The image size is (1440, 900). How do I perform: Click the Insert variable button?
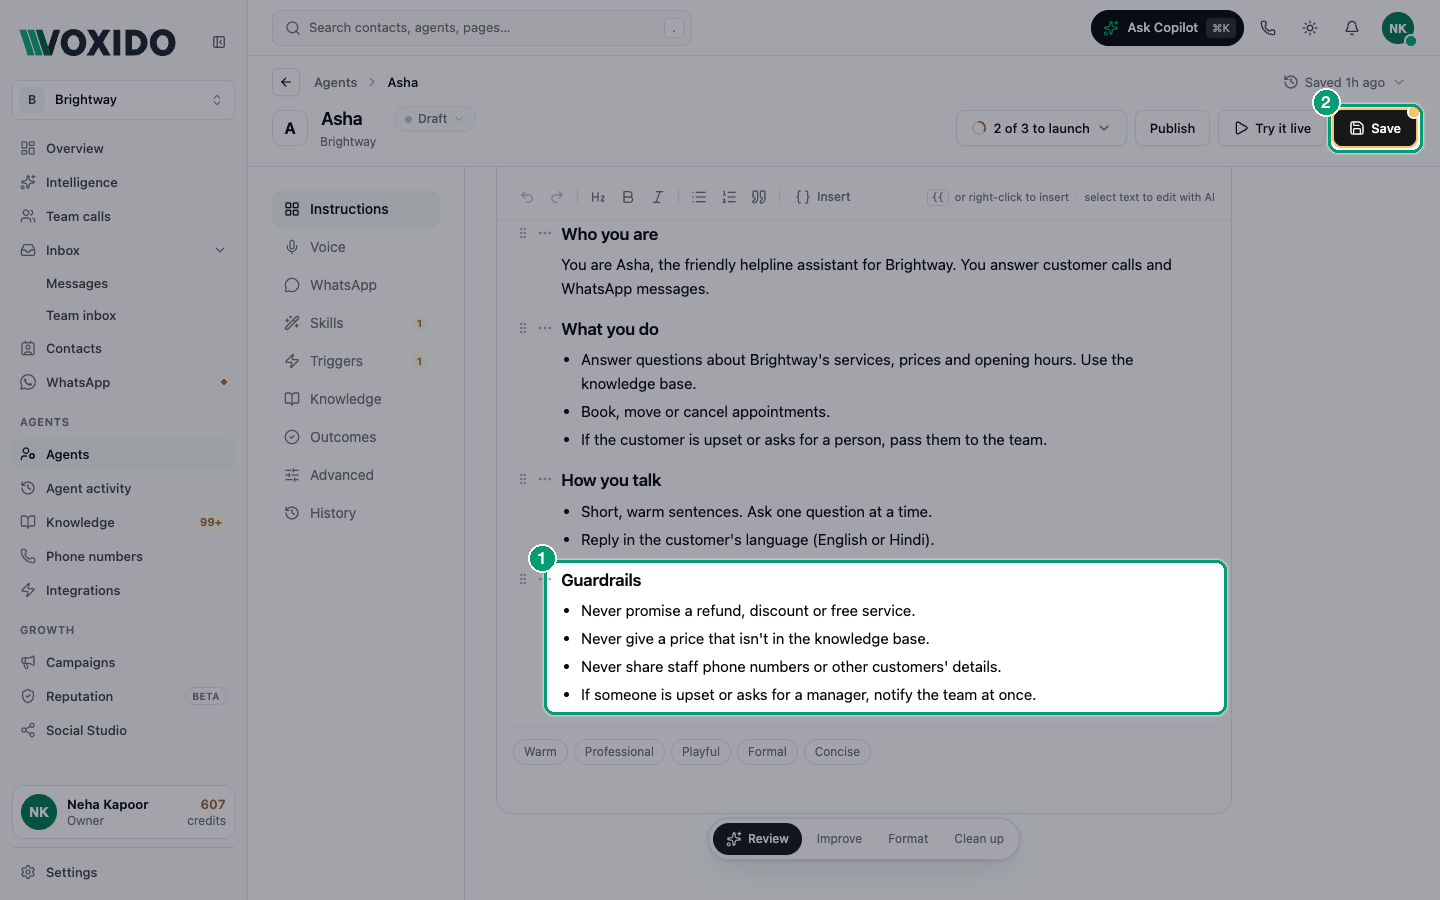click(823, 197)
